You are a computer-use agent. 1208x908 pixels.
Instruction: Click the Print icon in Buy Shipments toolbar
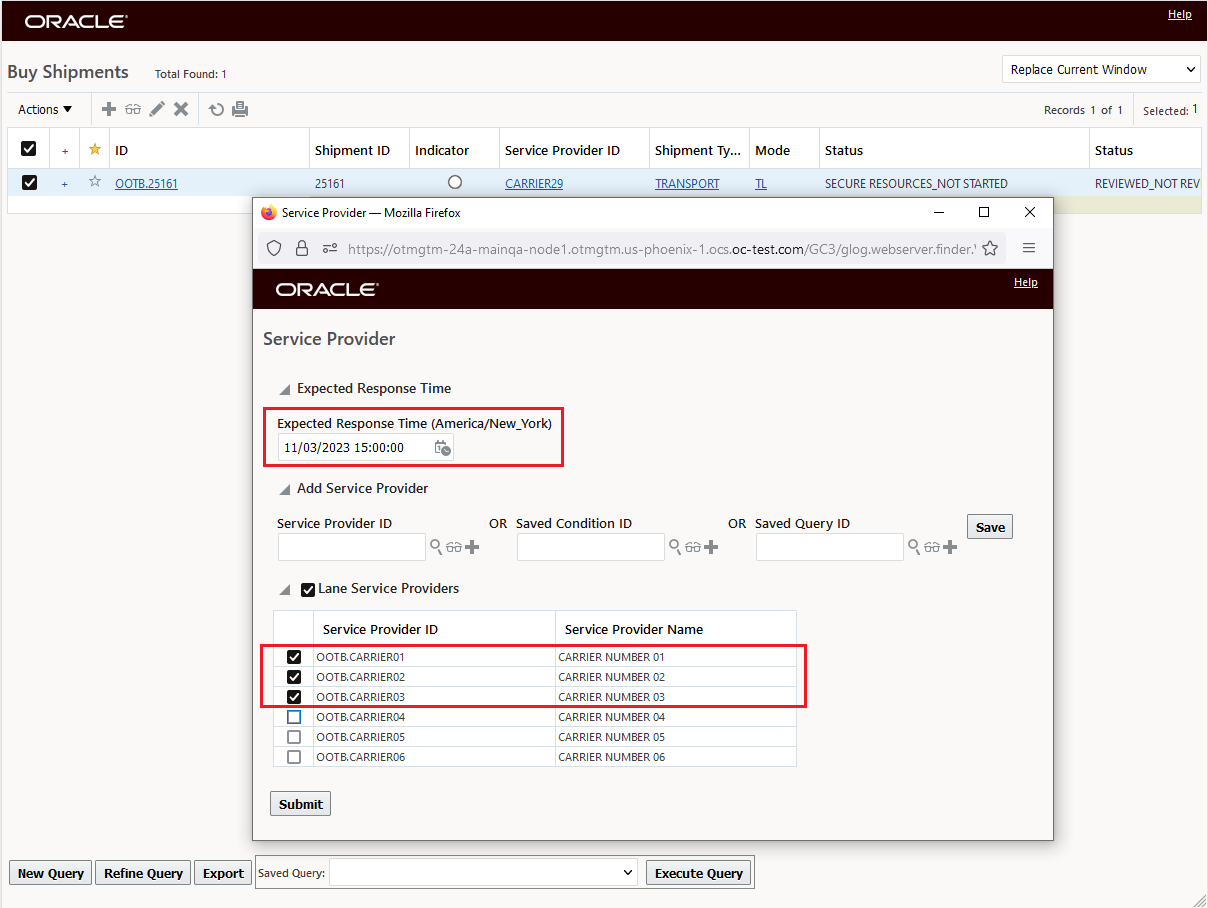click(240, 109)
